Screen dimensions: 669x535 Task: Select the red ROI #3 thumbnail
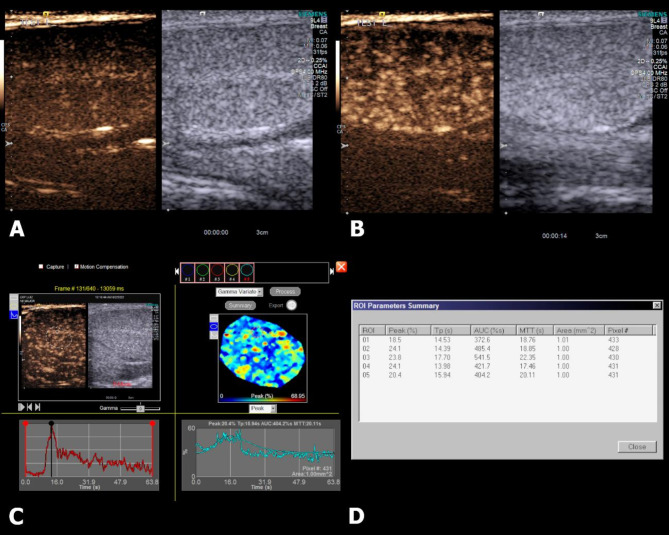[x=217, y=273]
